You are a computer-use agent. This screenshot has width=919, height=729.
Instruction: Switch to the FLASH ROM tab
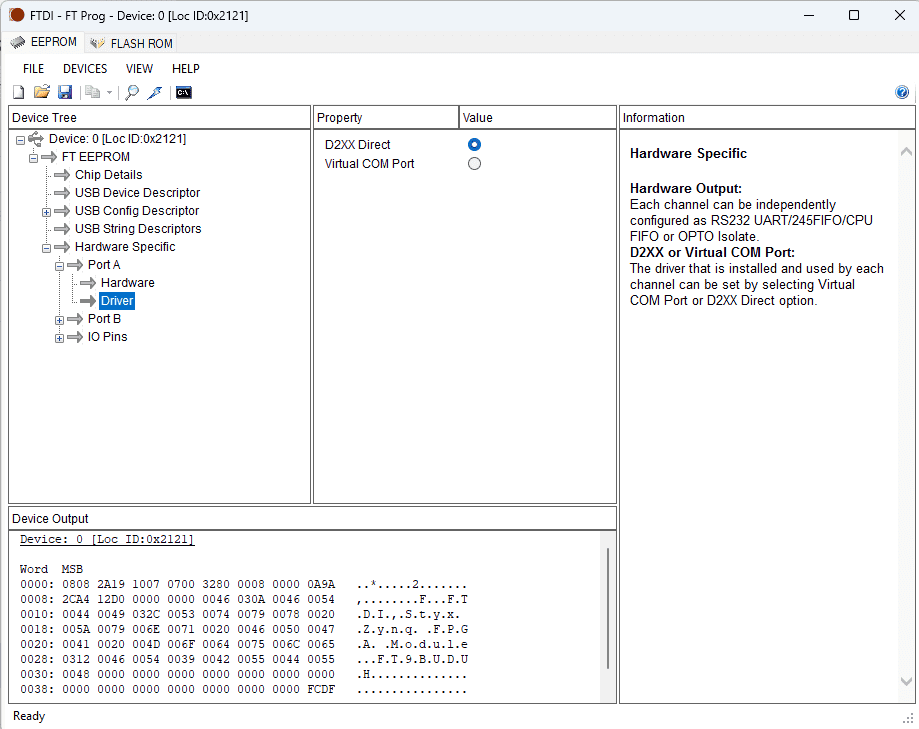click(x=131, y=43)
